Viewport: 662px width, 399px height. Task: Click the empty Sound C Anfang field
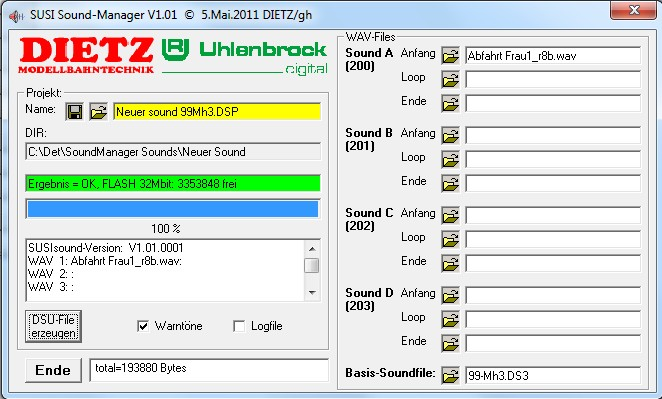pyautogui.click(x=553, y=216)
